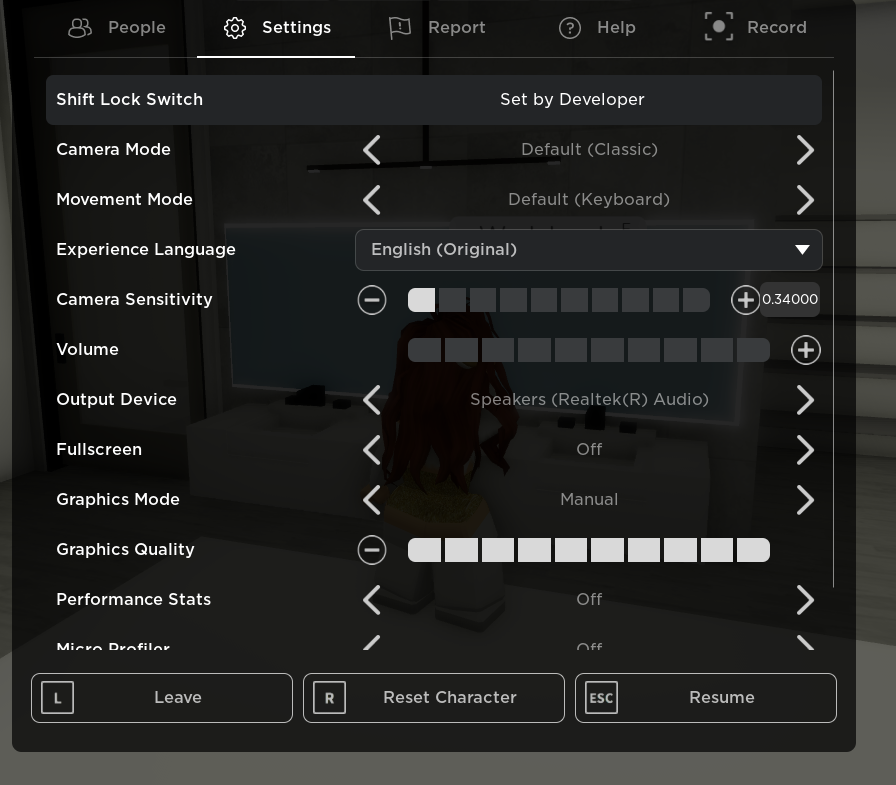The image size is (896, 785).
Task: Select previous Camera Mode option
Action: [x=371, y=150]
